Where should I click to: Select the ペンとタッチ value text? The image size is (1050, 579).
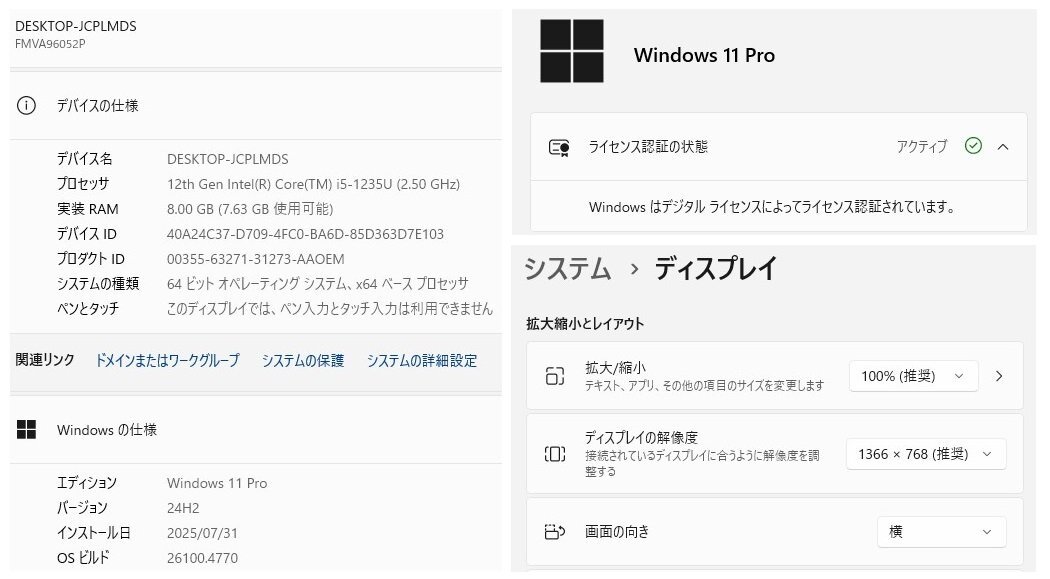point(329,309)
